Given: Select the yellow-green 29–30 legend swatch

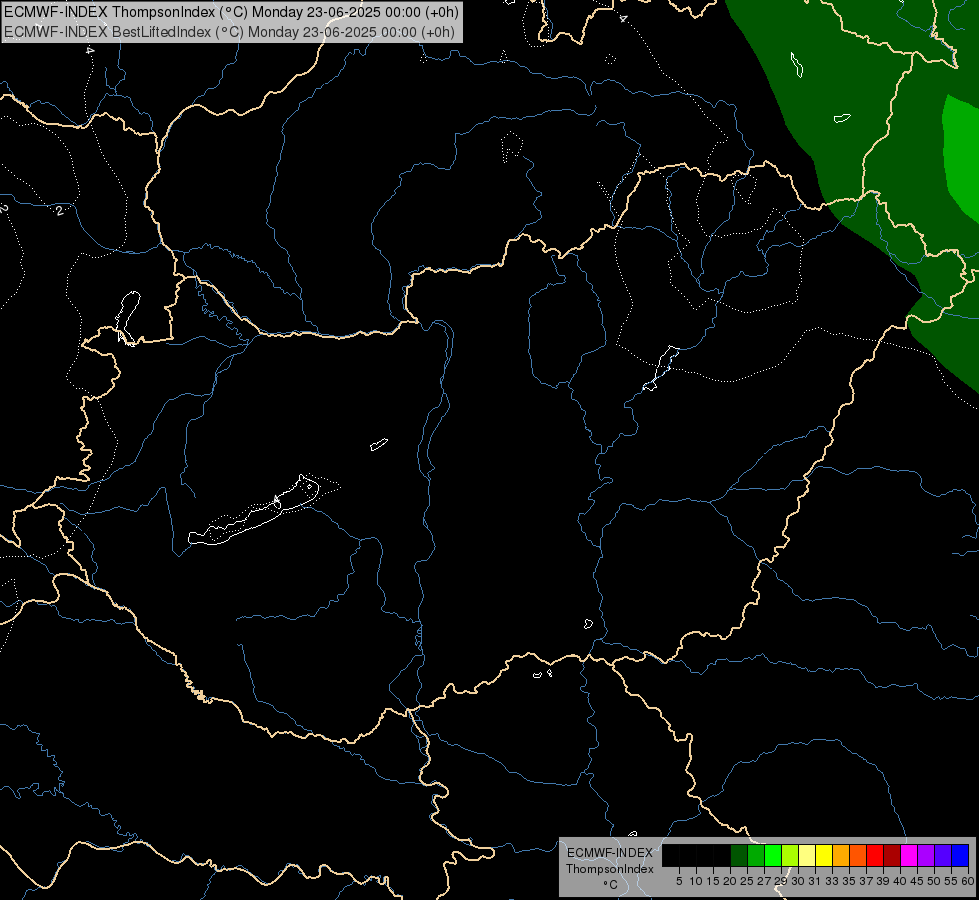Looking at the screenshot, I should tap(790, 855).
